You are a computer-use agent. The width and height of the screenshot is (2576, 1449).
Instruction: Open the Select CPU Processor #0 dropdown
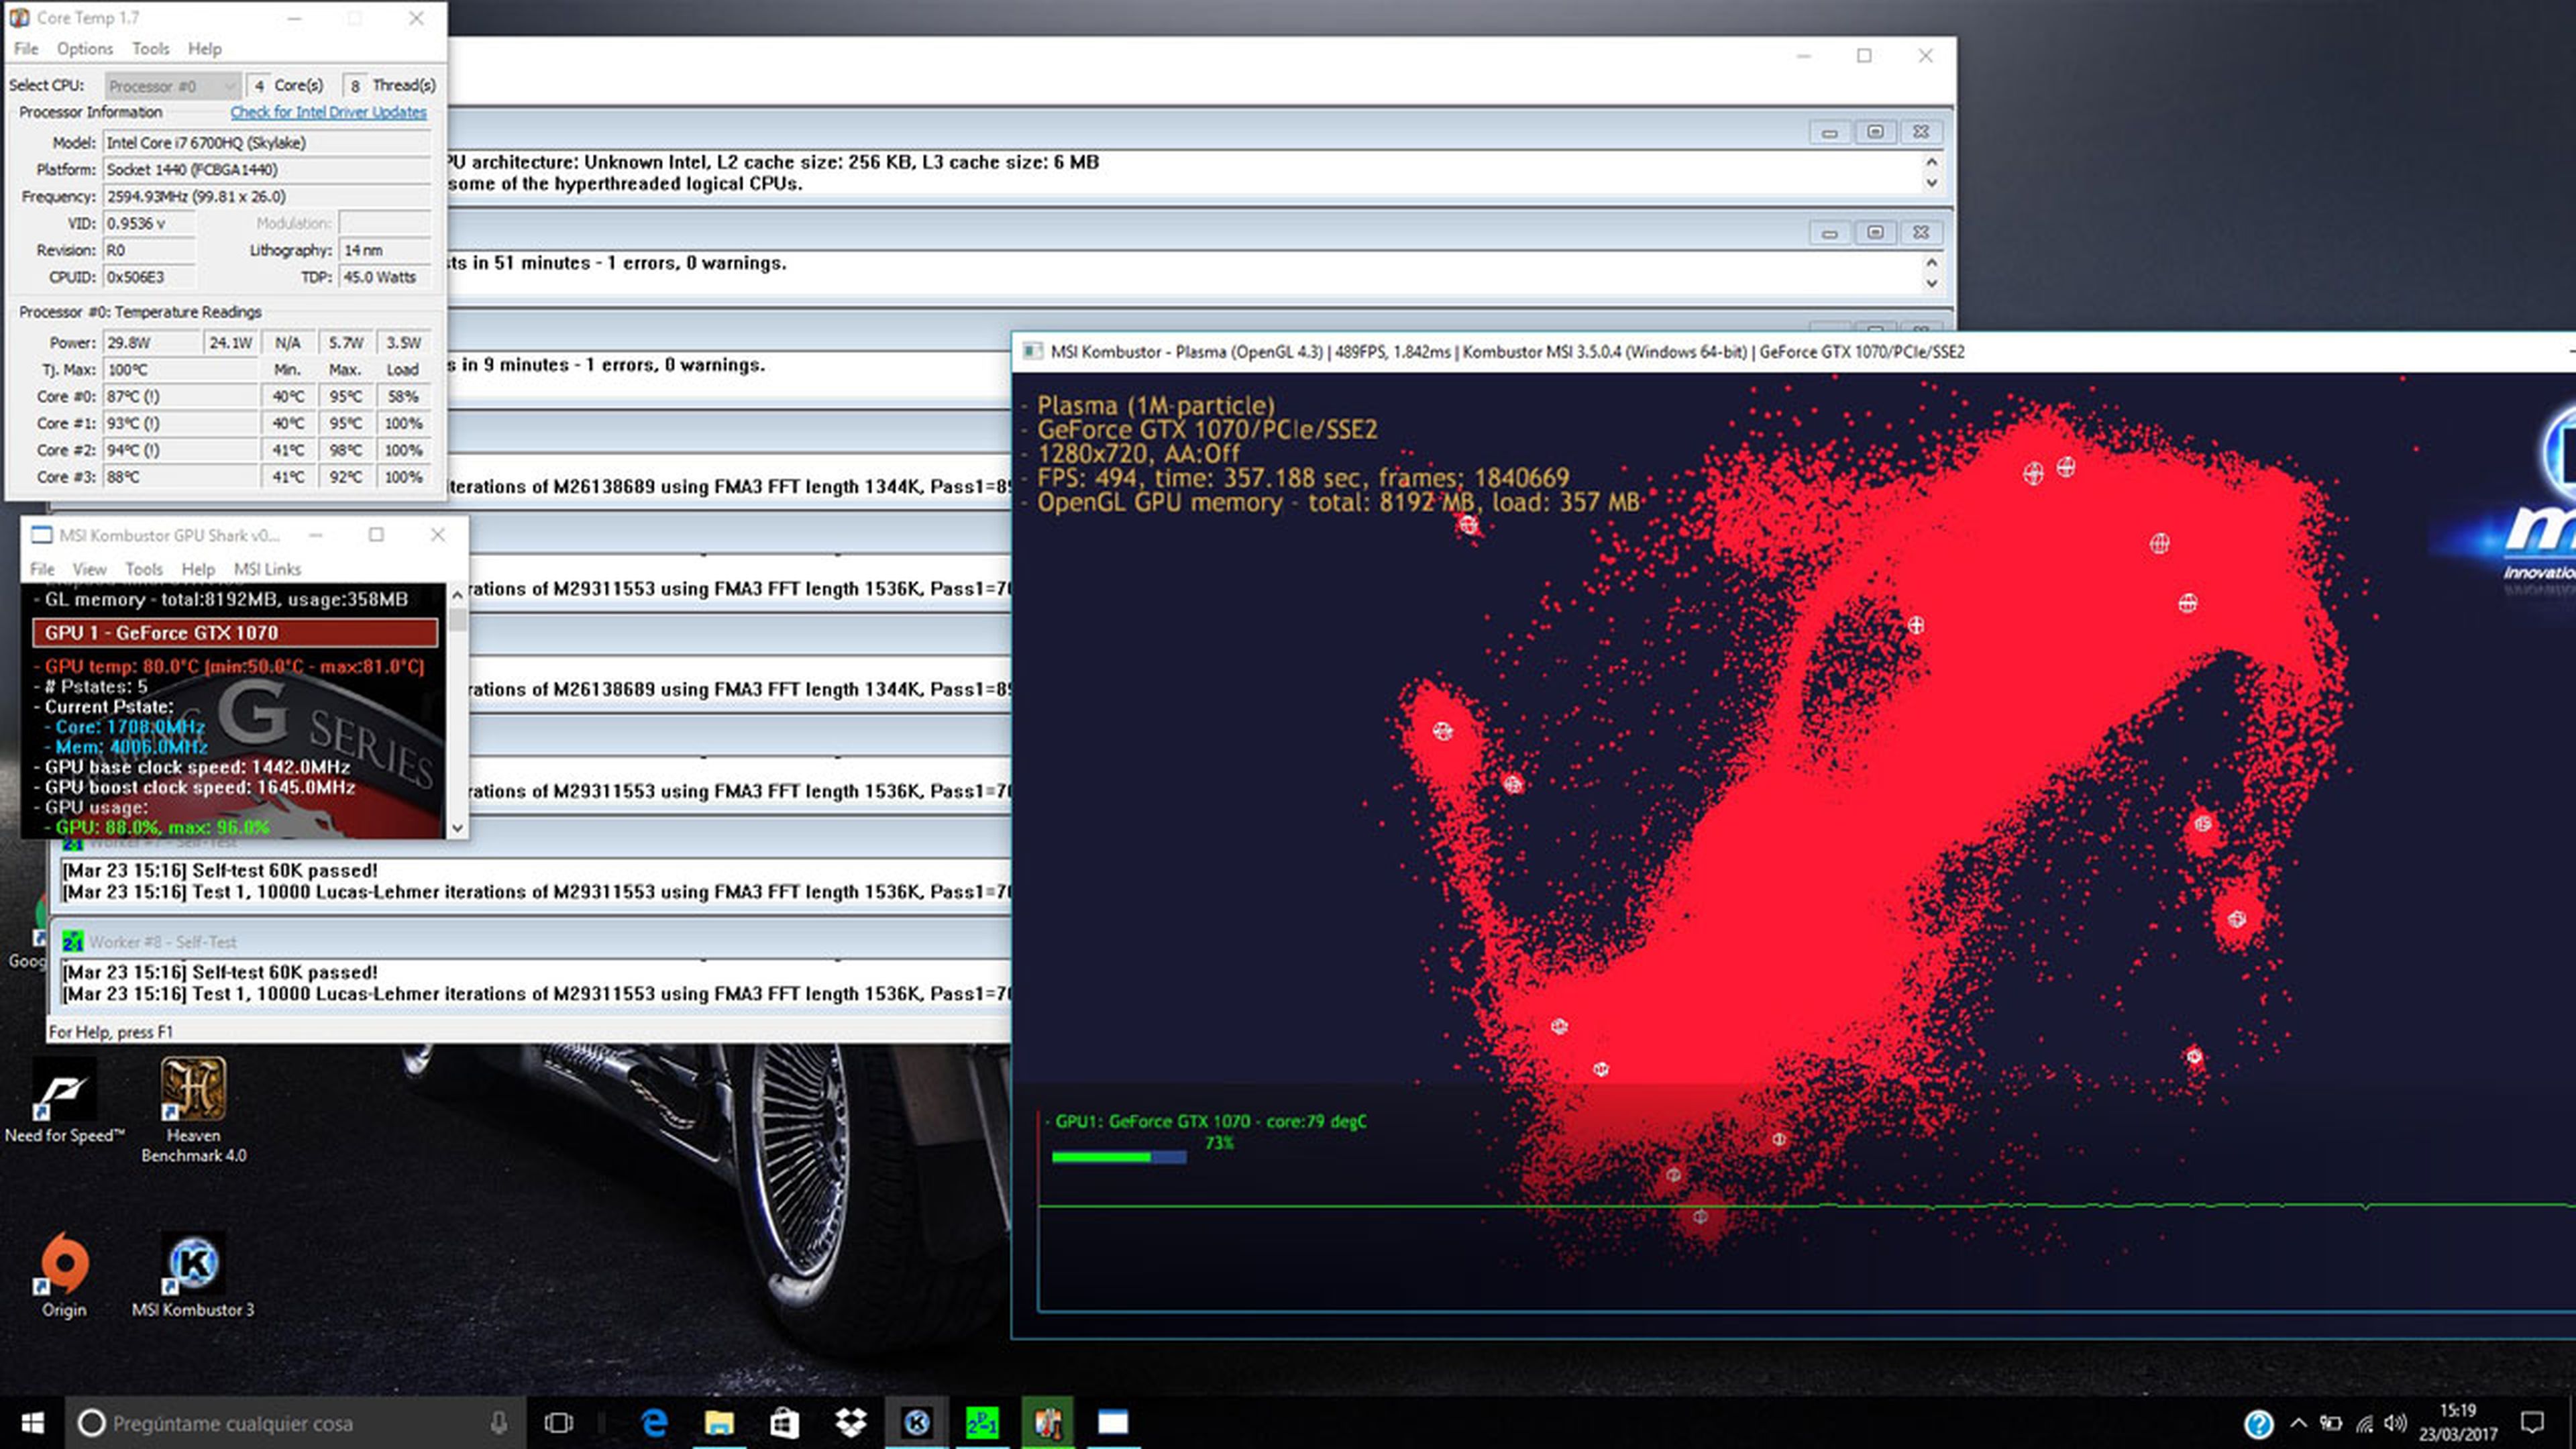(173, 86)
